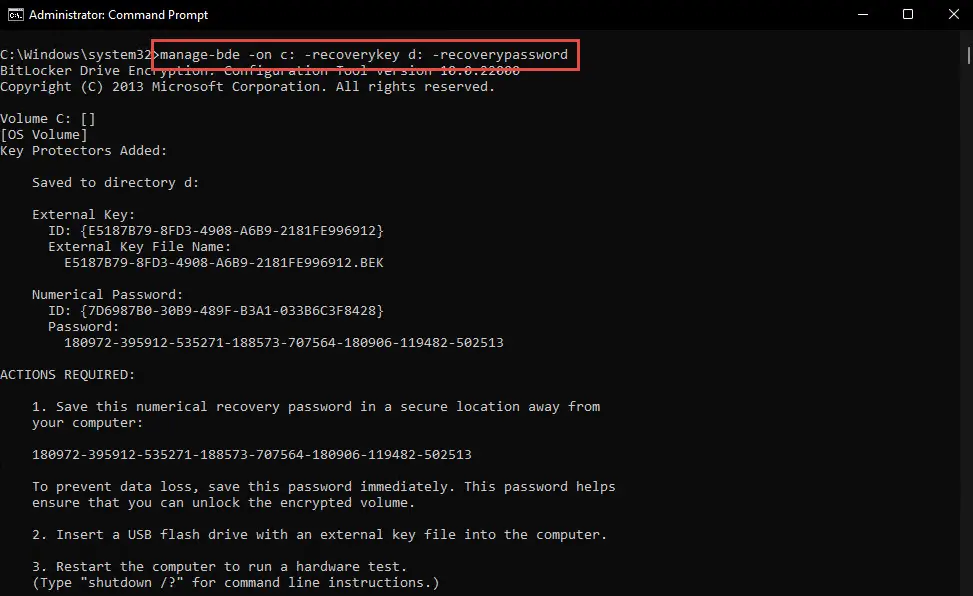Minimize the Command Prompt window
Image resolution: width=973 pixels, height=596 pixels.
pyautogui.click(x=861, y=14)
